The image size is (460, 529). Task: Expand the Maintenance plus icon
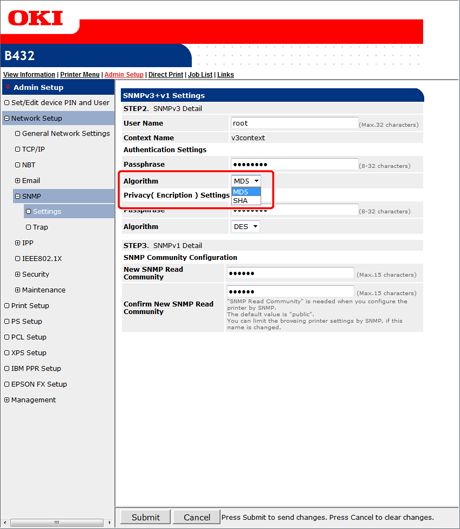pos(18,290)
